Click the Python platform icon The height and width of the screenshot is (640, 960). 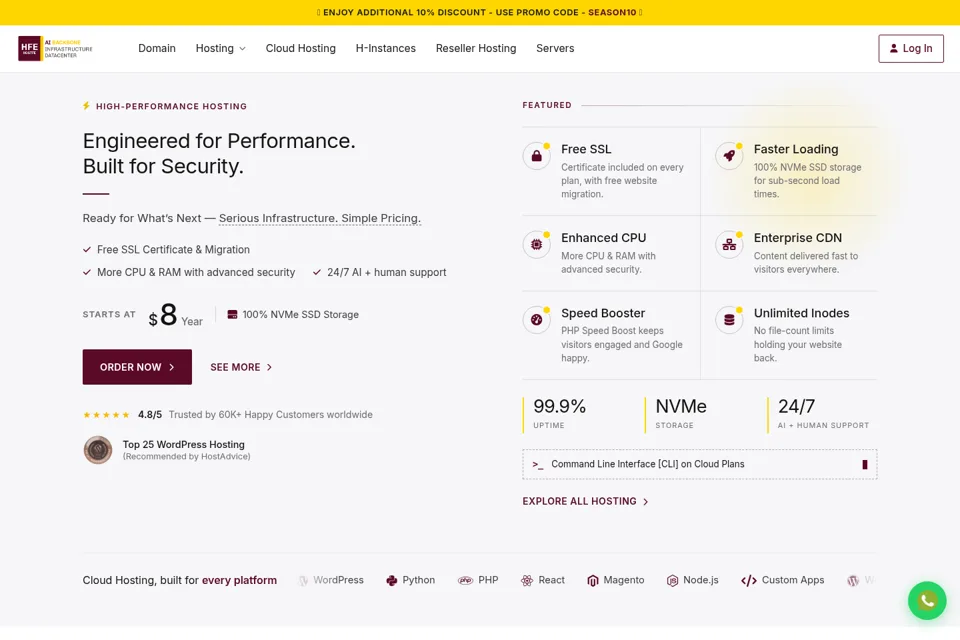coord(392,581)
